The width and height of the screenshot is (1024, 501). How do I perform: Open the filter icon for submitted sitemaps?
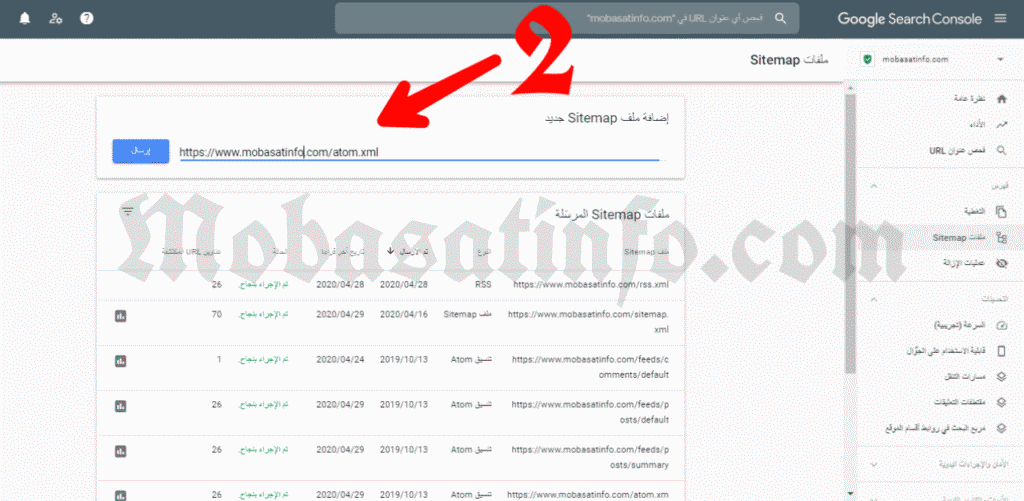coord(127,211)
